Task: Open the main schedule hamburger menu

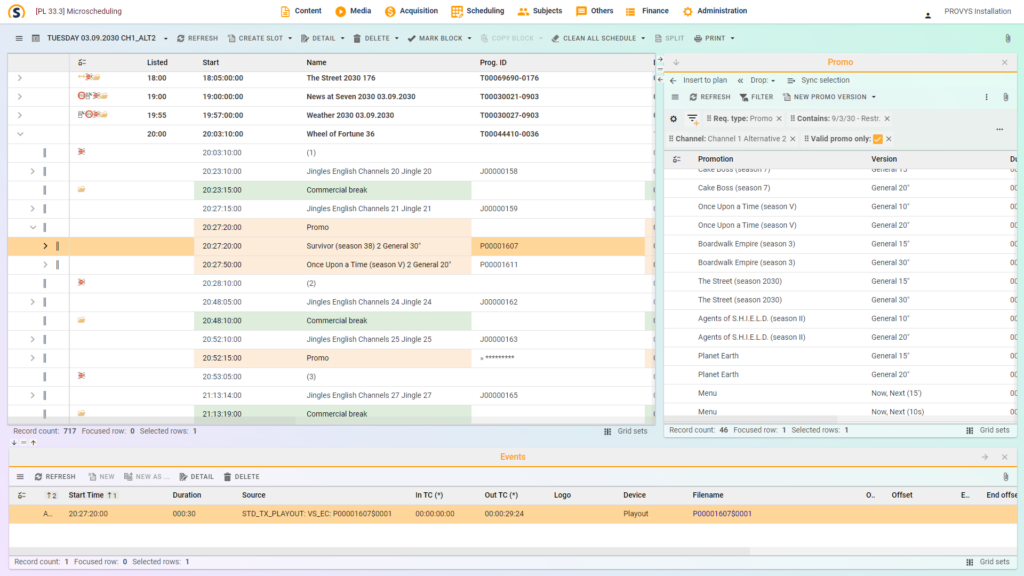Action: pyautogui.click(x=19, y=39)
